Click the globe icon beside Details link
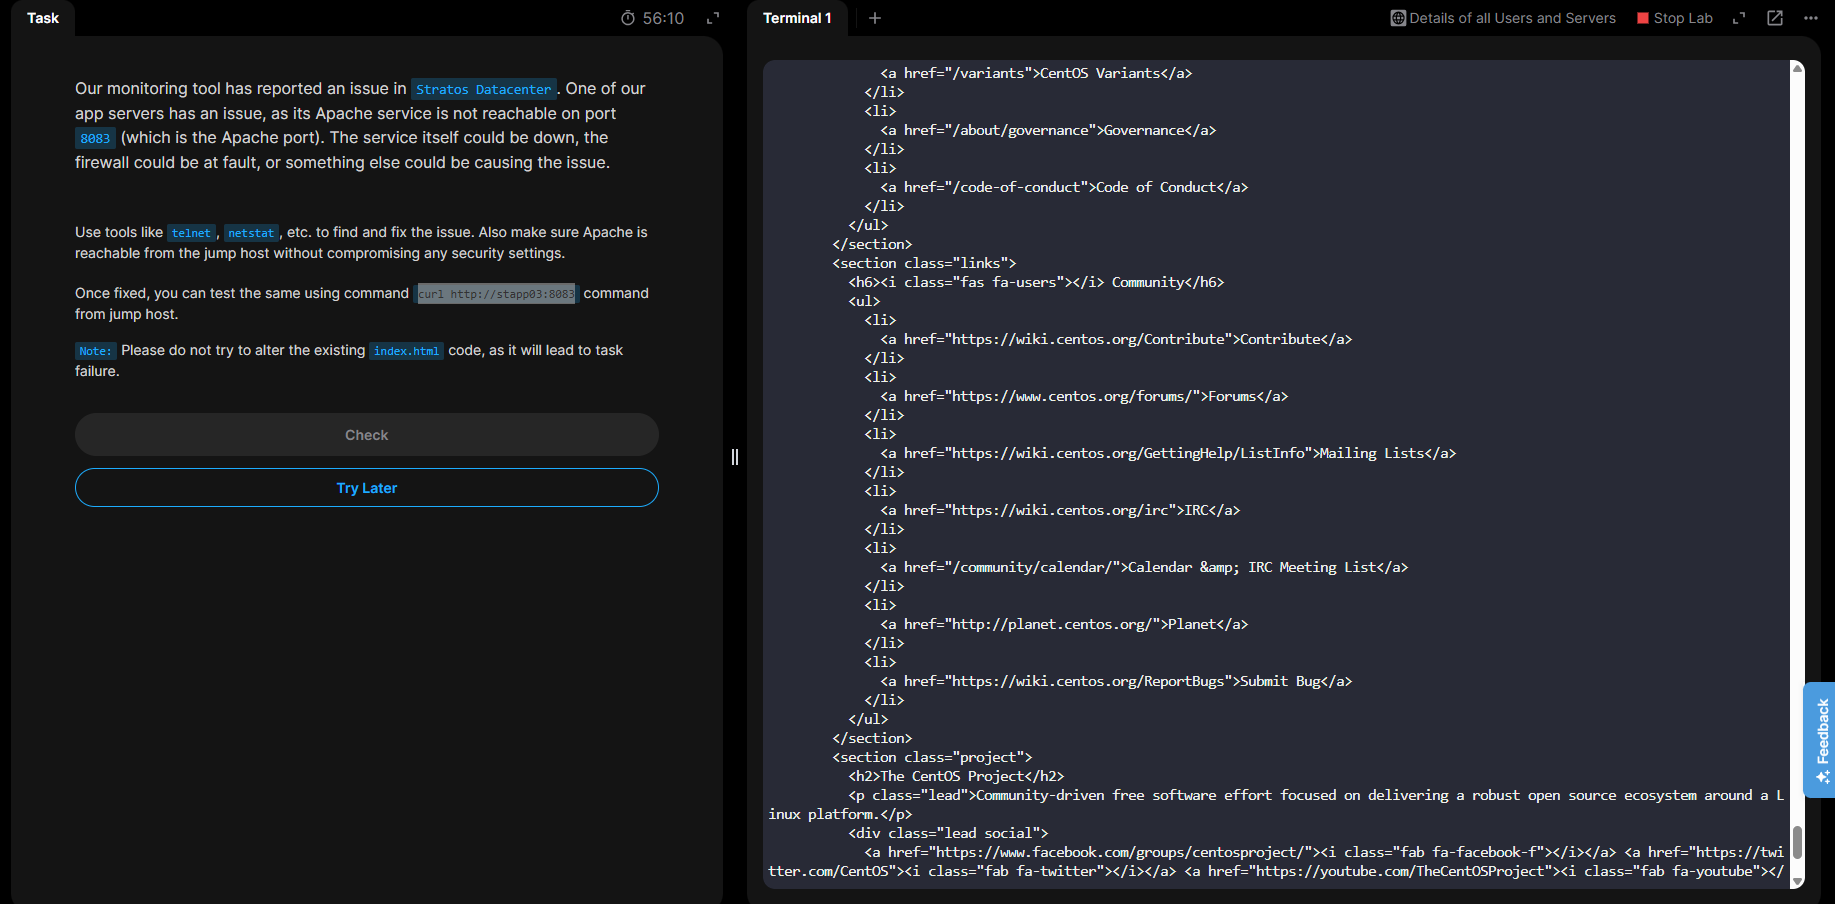This screenshot has width=1835, height=904. [1398, 18]
